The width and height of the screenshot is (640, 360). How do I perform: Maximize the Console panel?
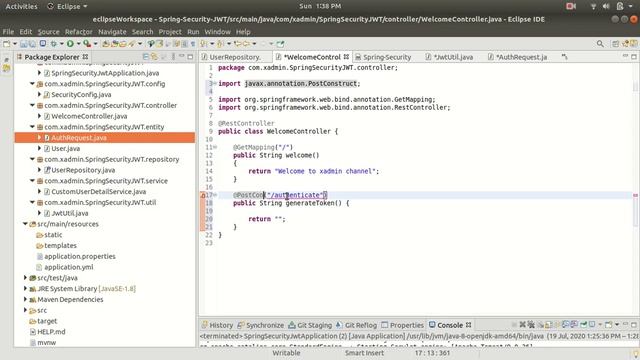[634, 325]
